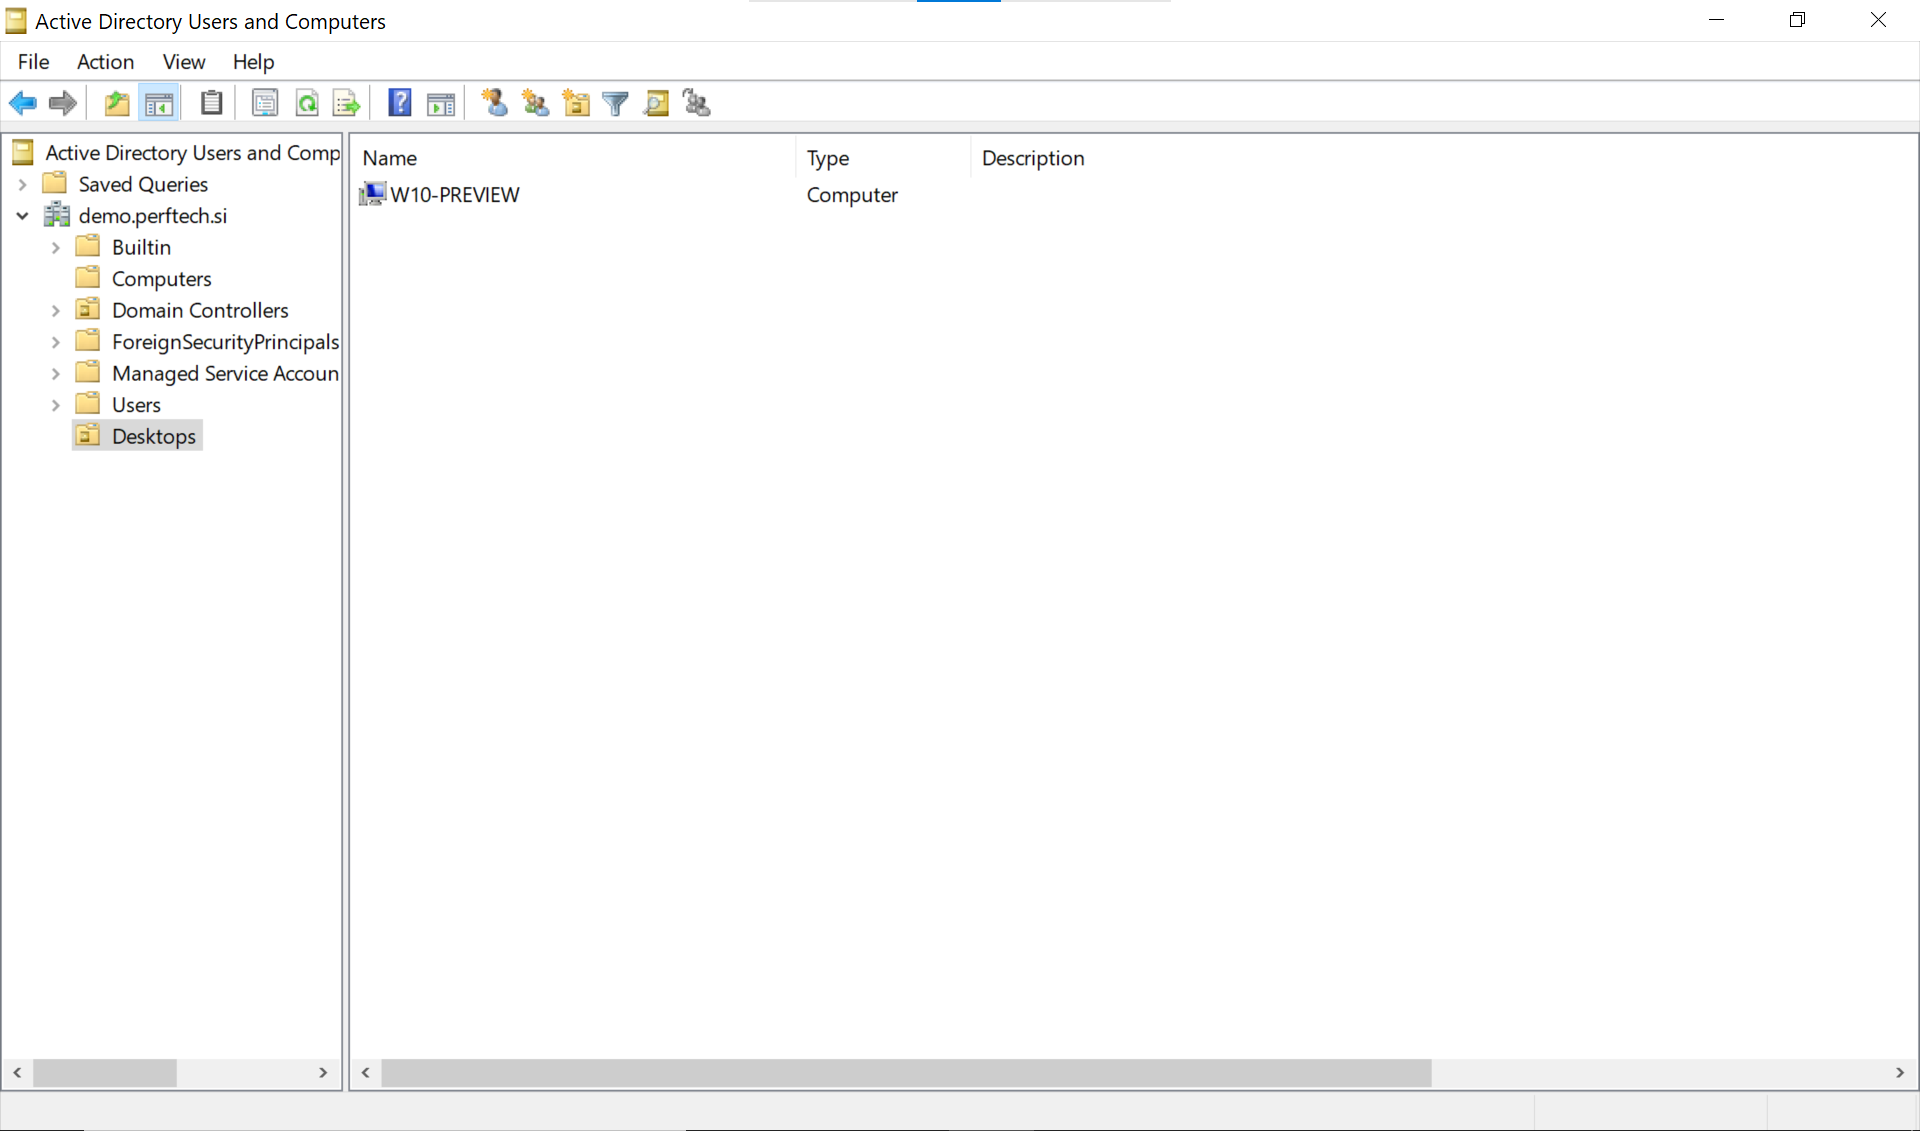This screenshot has width=1920, height=1131.
Task: Open the Help menu
Action: point(254,61)
